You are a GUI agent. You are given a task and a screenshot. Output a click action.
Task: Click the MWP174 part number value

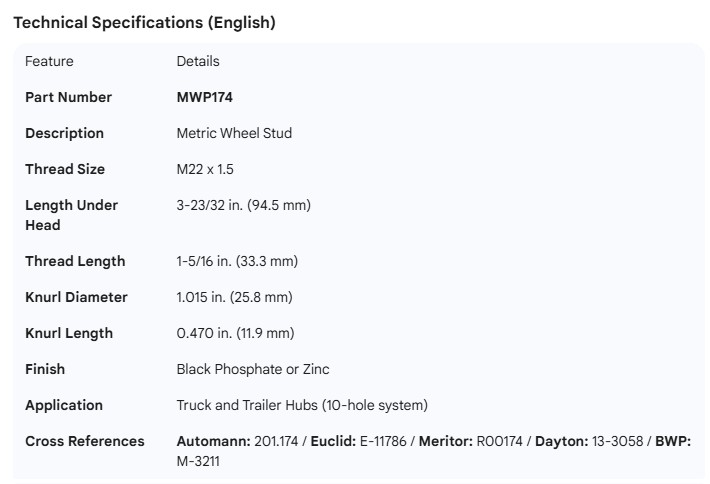click(205, 97)
